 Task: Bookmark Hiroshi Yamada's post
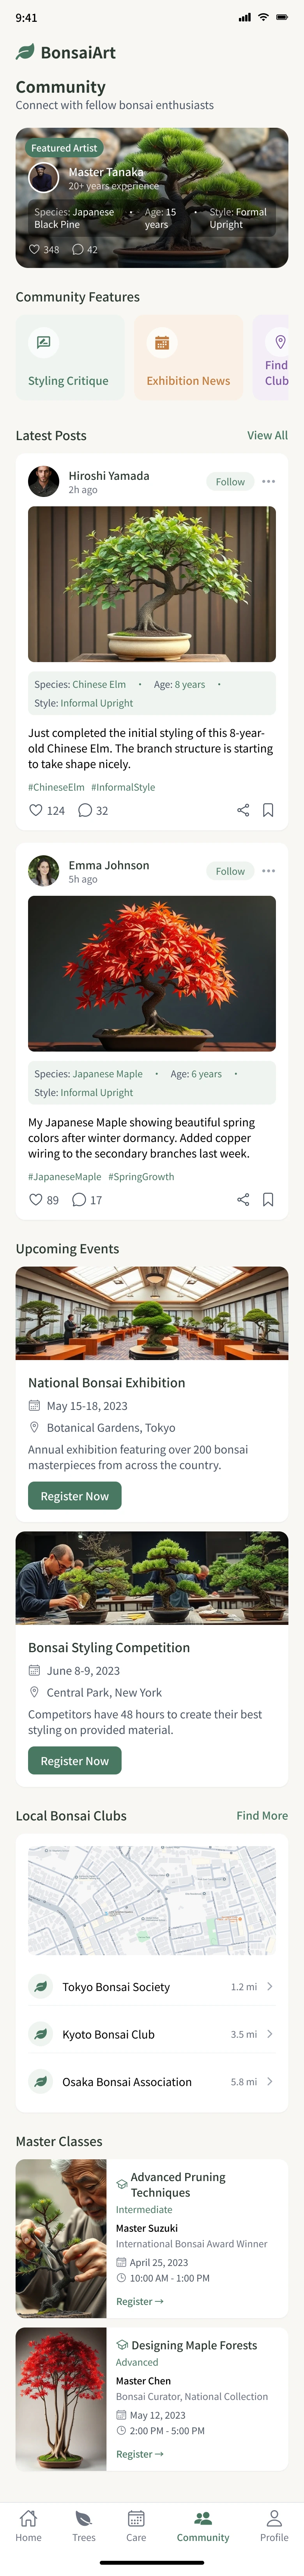268,810
